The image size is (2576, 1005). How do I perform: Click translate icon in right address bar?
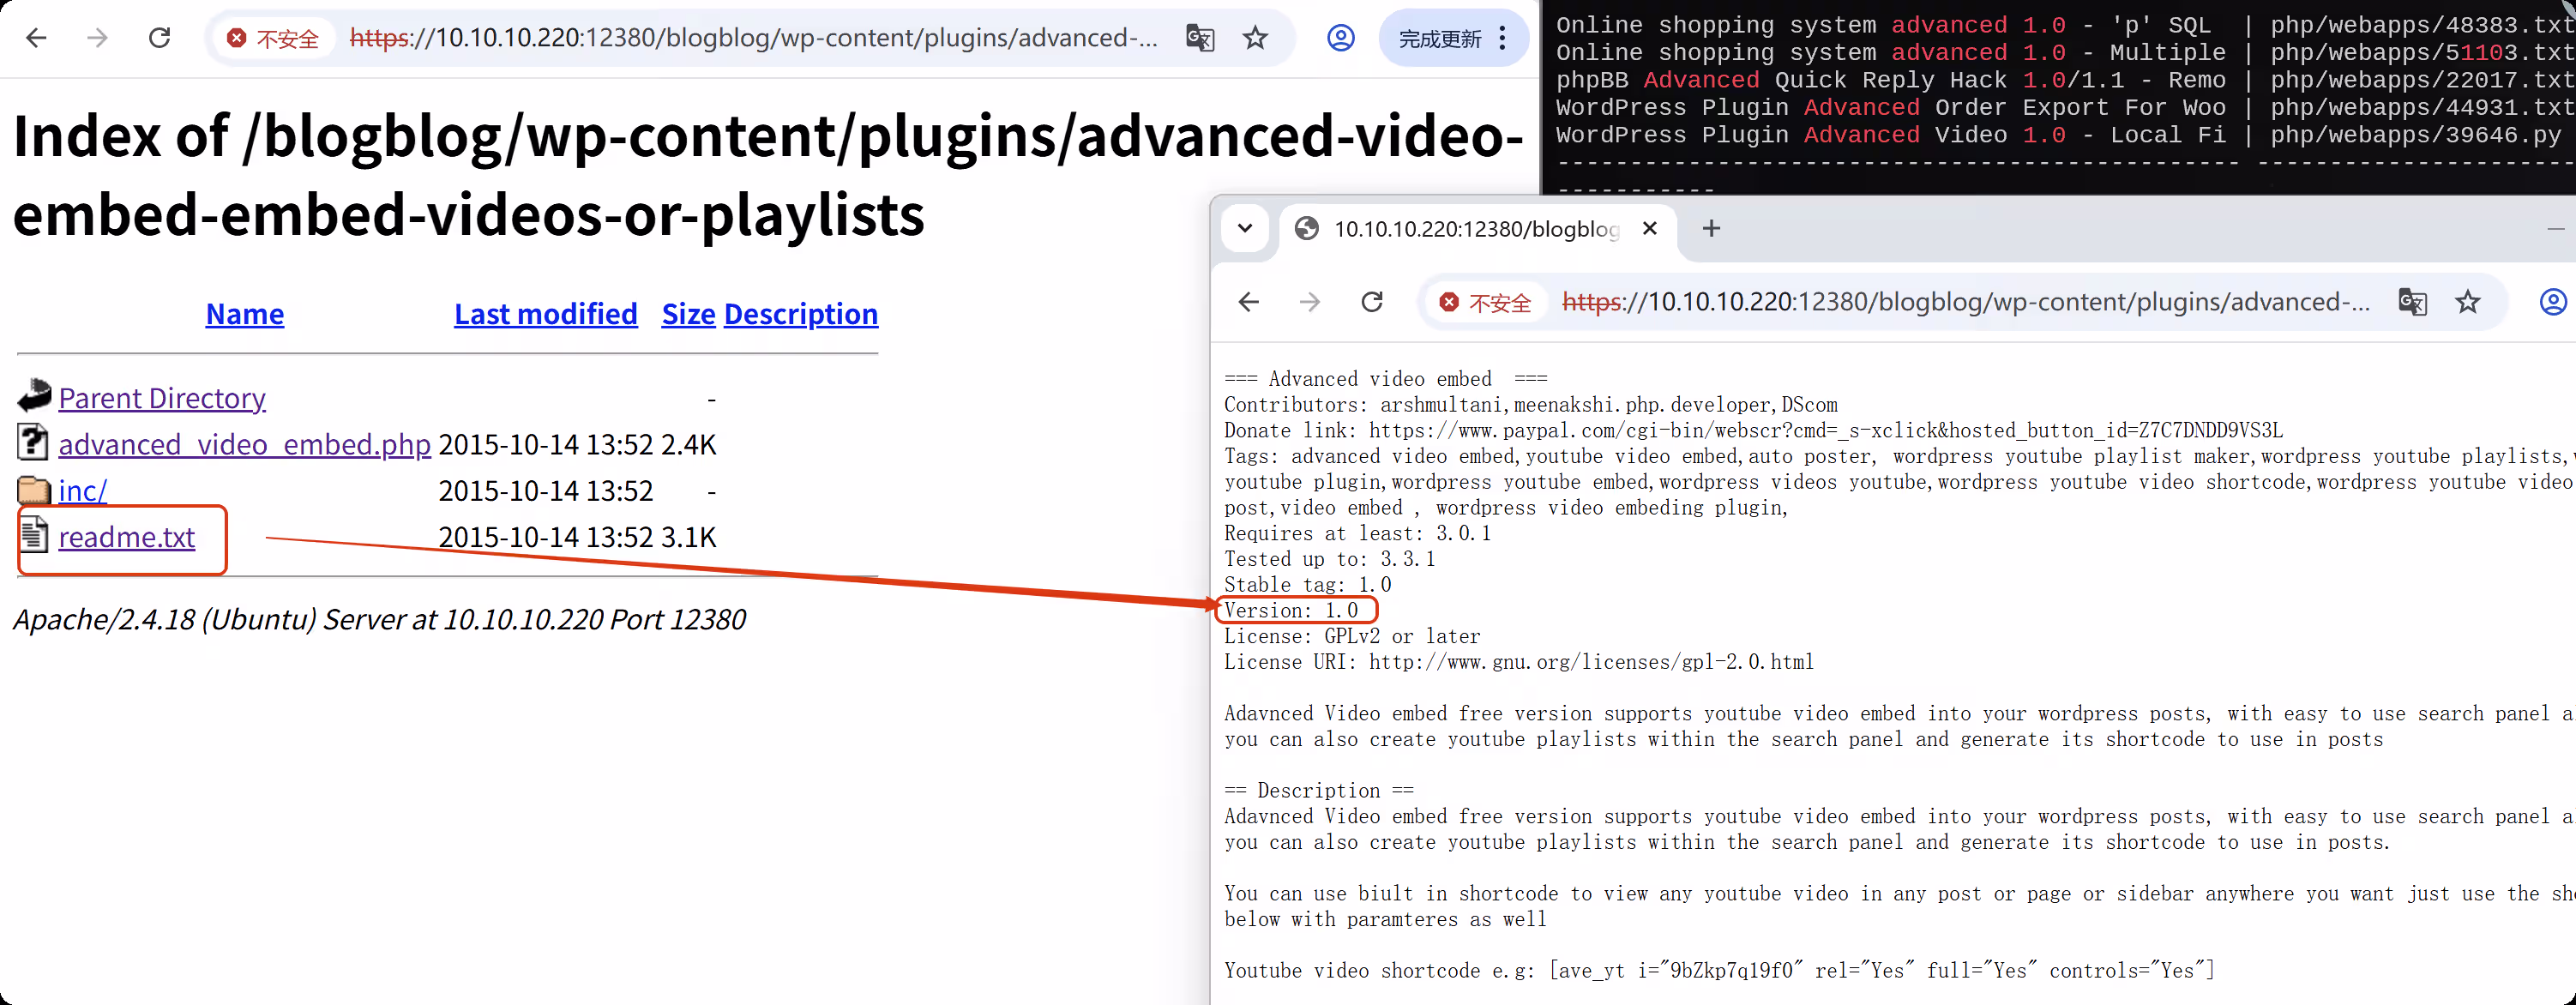click(x=2412, y=302)
